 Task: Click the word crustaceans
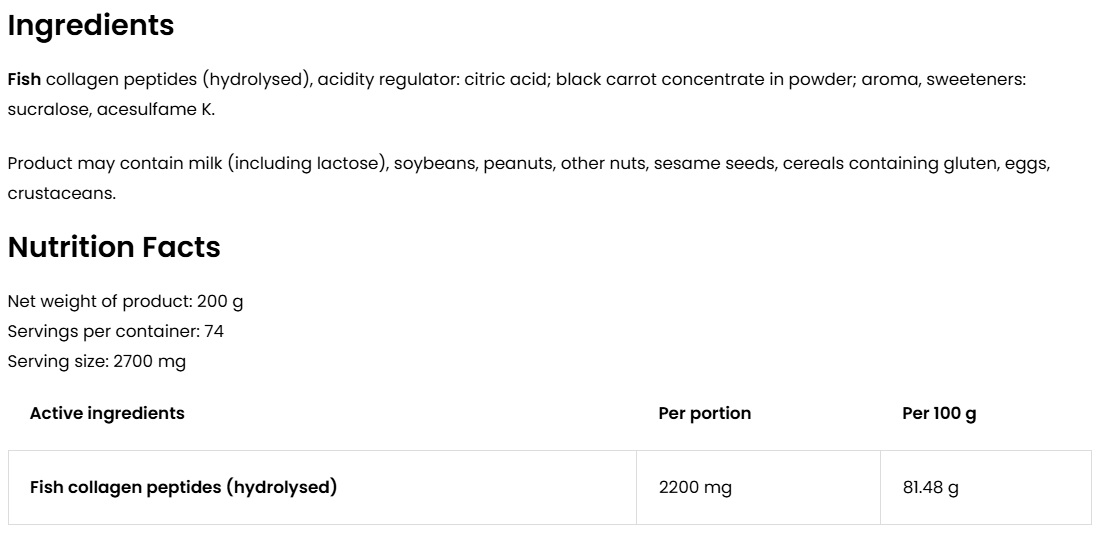(x=62, y=194)
